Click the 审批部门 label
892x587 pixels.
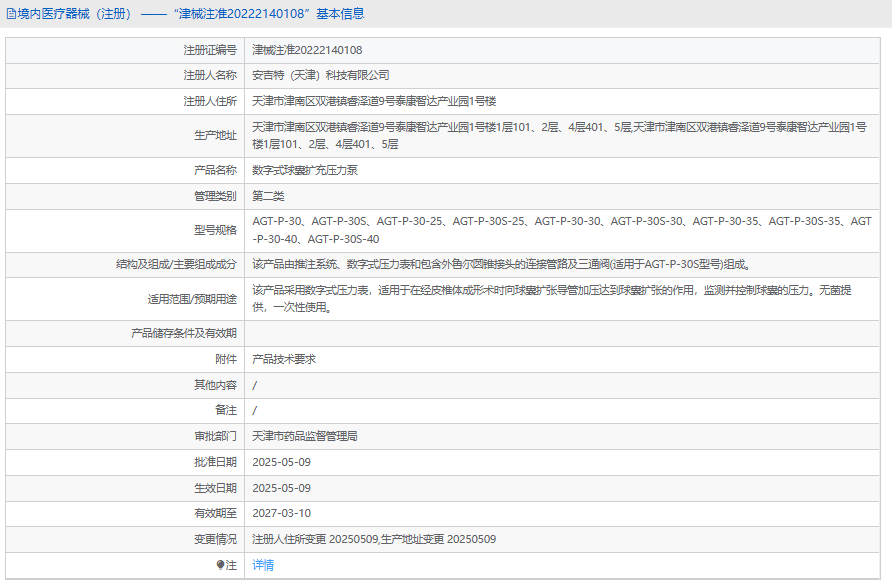pos(216,436)
